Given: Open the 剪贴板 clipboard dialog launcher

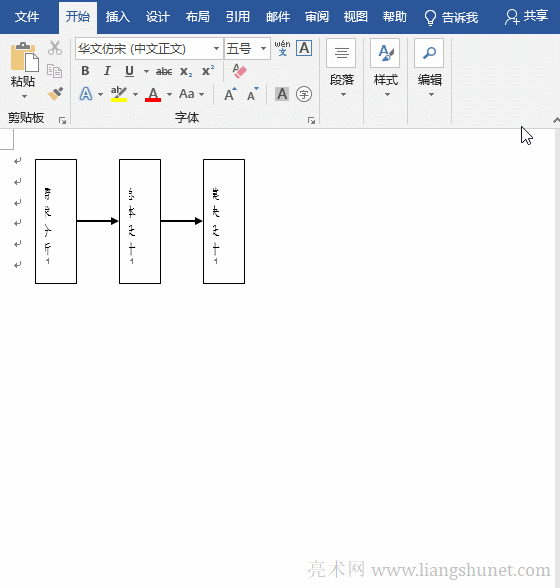Looking at the screenshot, I should 62,120.
